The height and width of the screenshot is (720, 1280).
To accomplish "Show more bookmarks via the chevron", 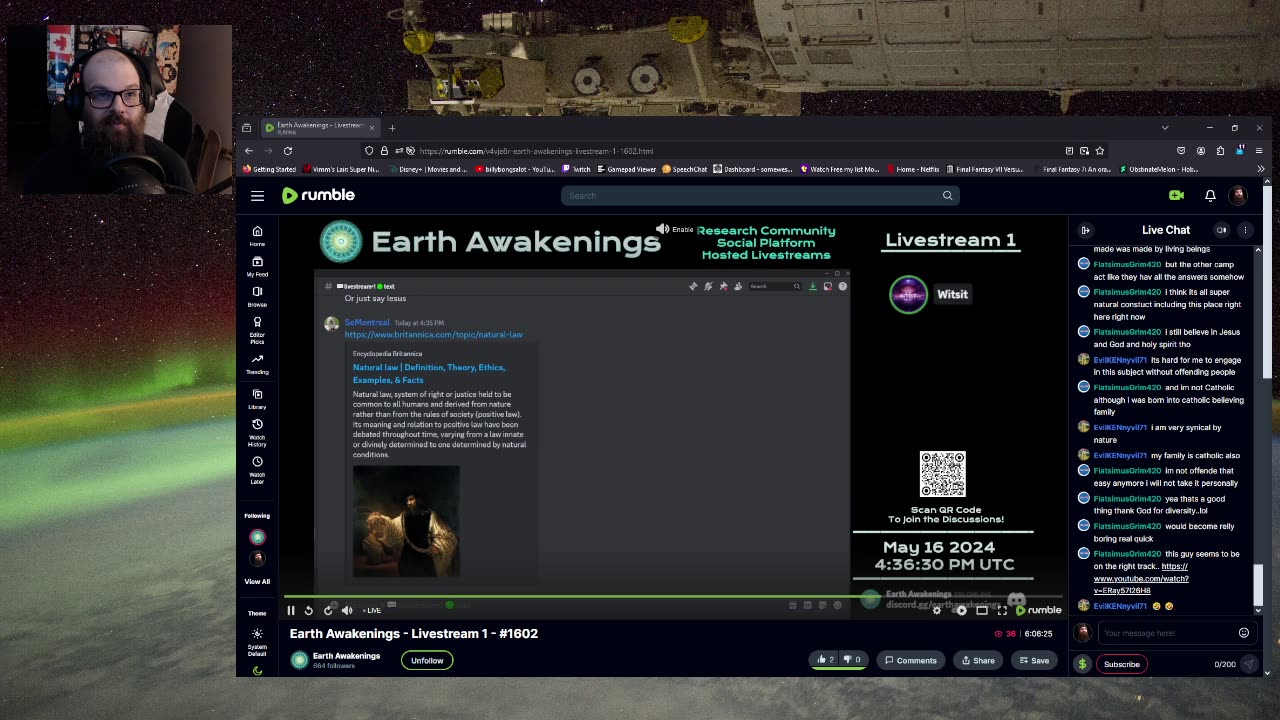I will 1260,169.
